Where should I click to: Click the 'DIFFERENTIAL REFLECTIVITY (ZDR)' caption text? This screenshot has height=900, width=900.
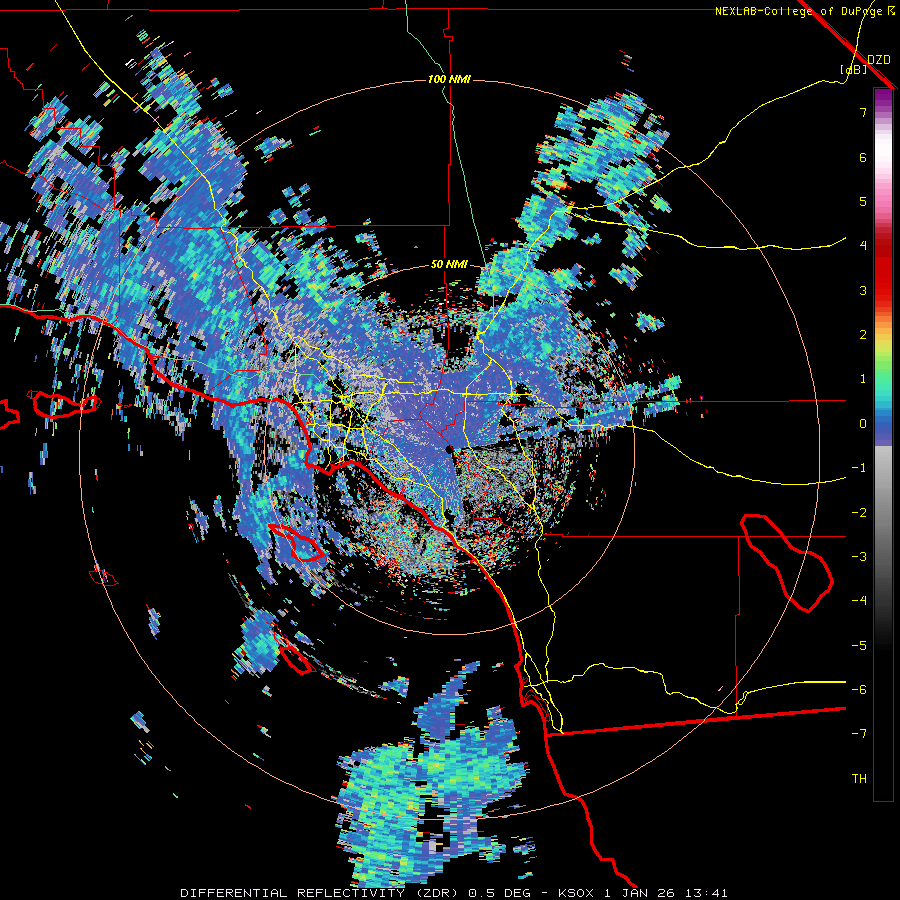tap(320, 893)
